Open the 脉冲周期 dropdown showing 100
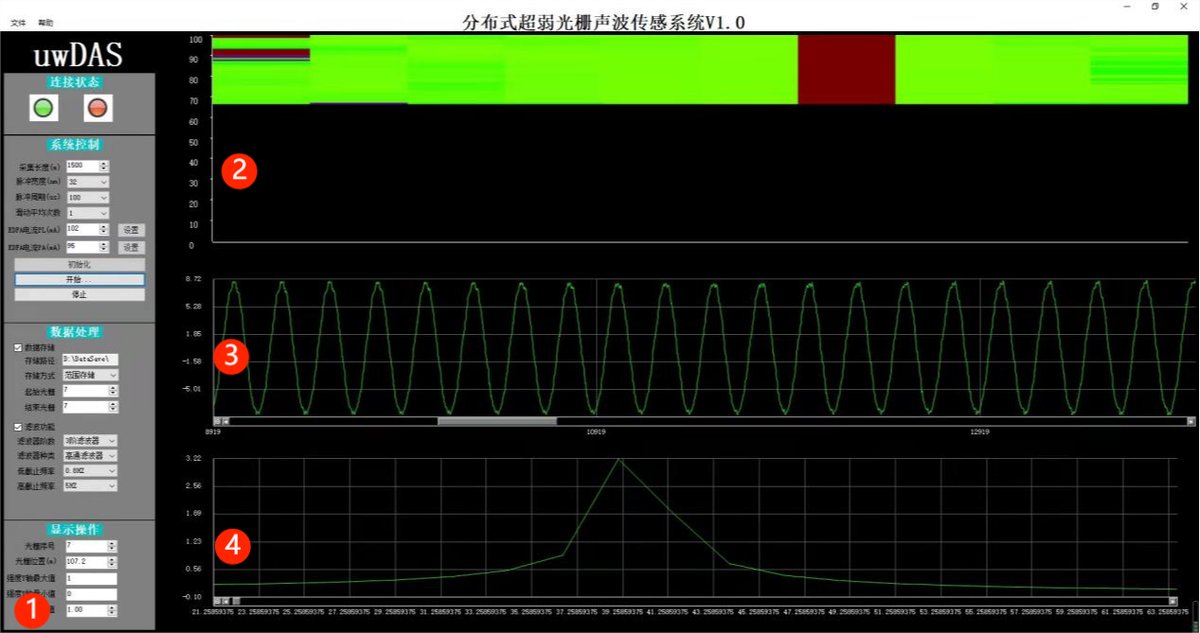 (87, 197)
